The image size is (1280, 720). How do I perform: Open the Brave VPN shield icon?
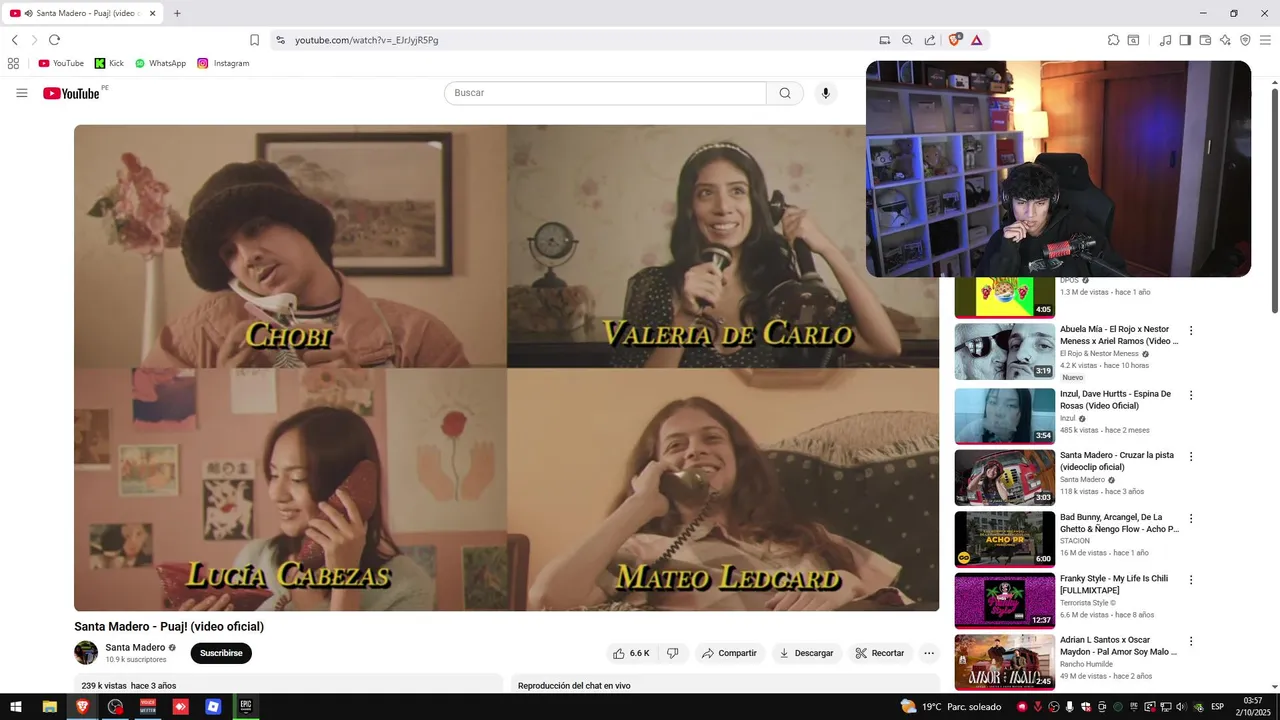(1245, 40)
